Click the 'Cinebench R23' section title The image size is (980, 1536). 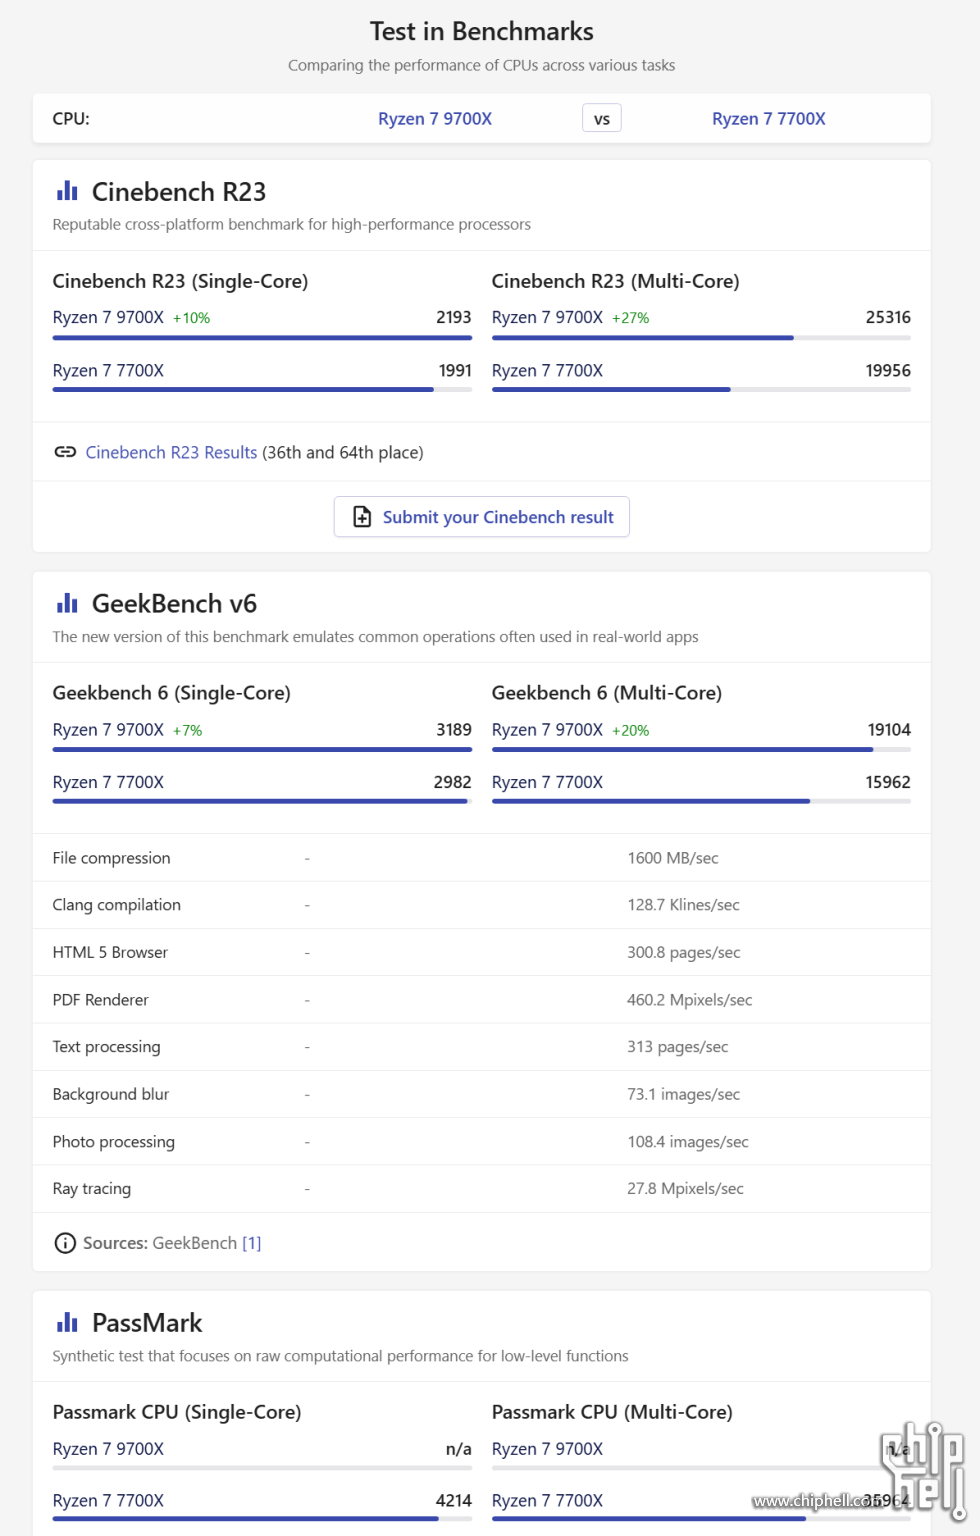[179, 192]
